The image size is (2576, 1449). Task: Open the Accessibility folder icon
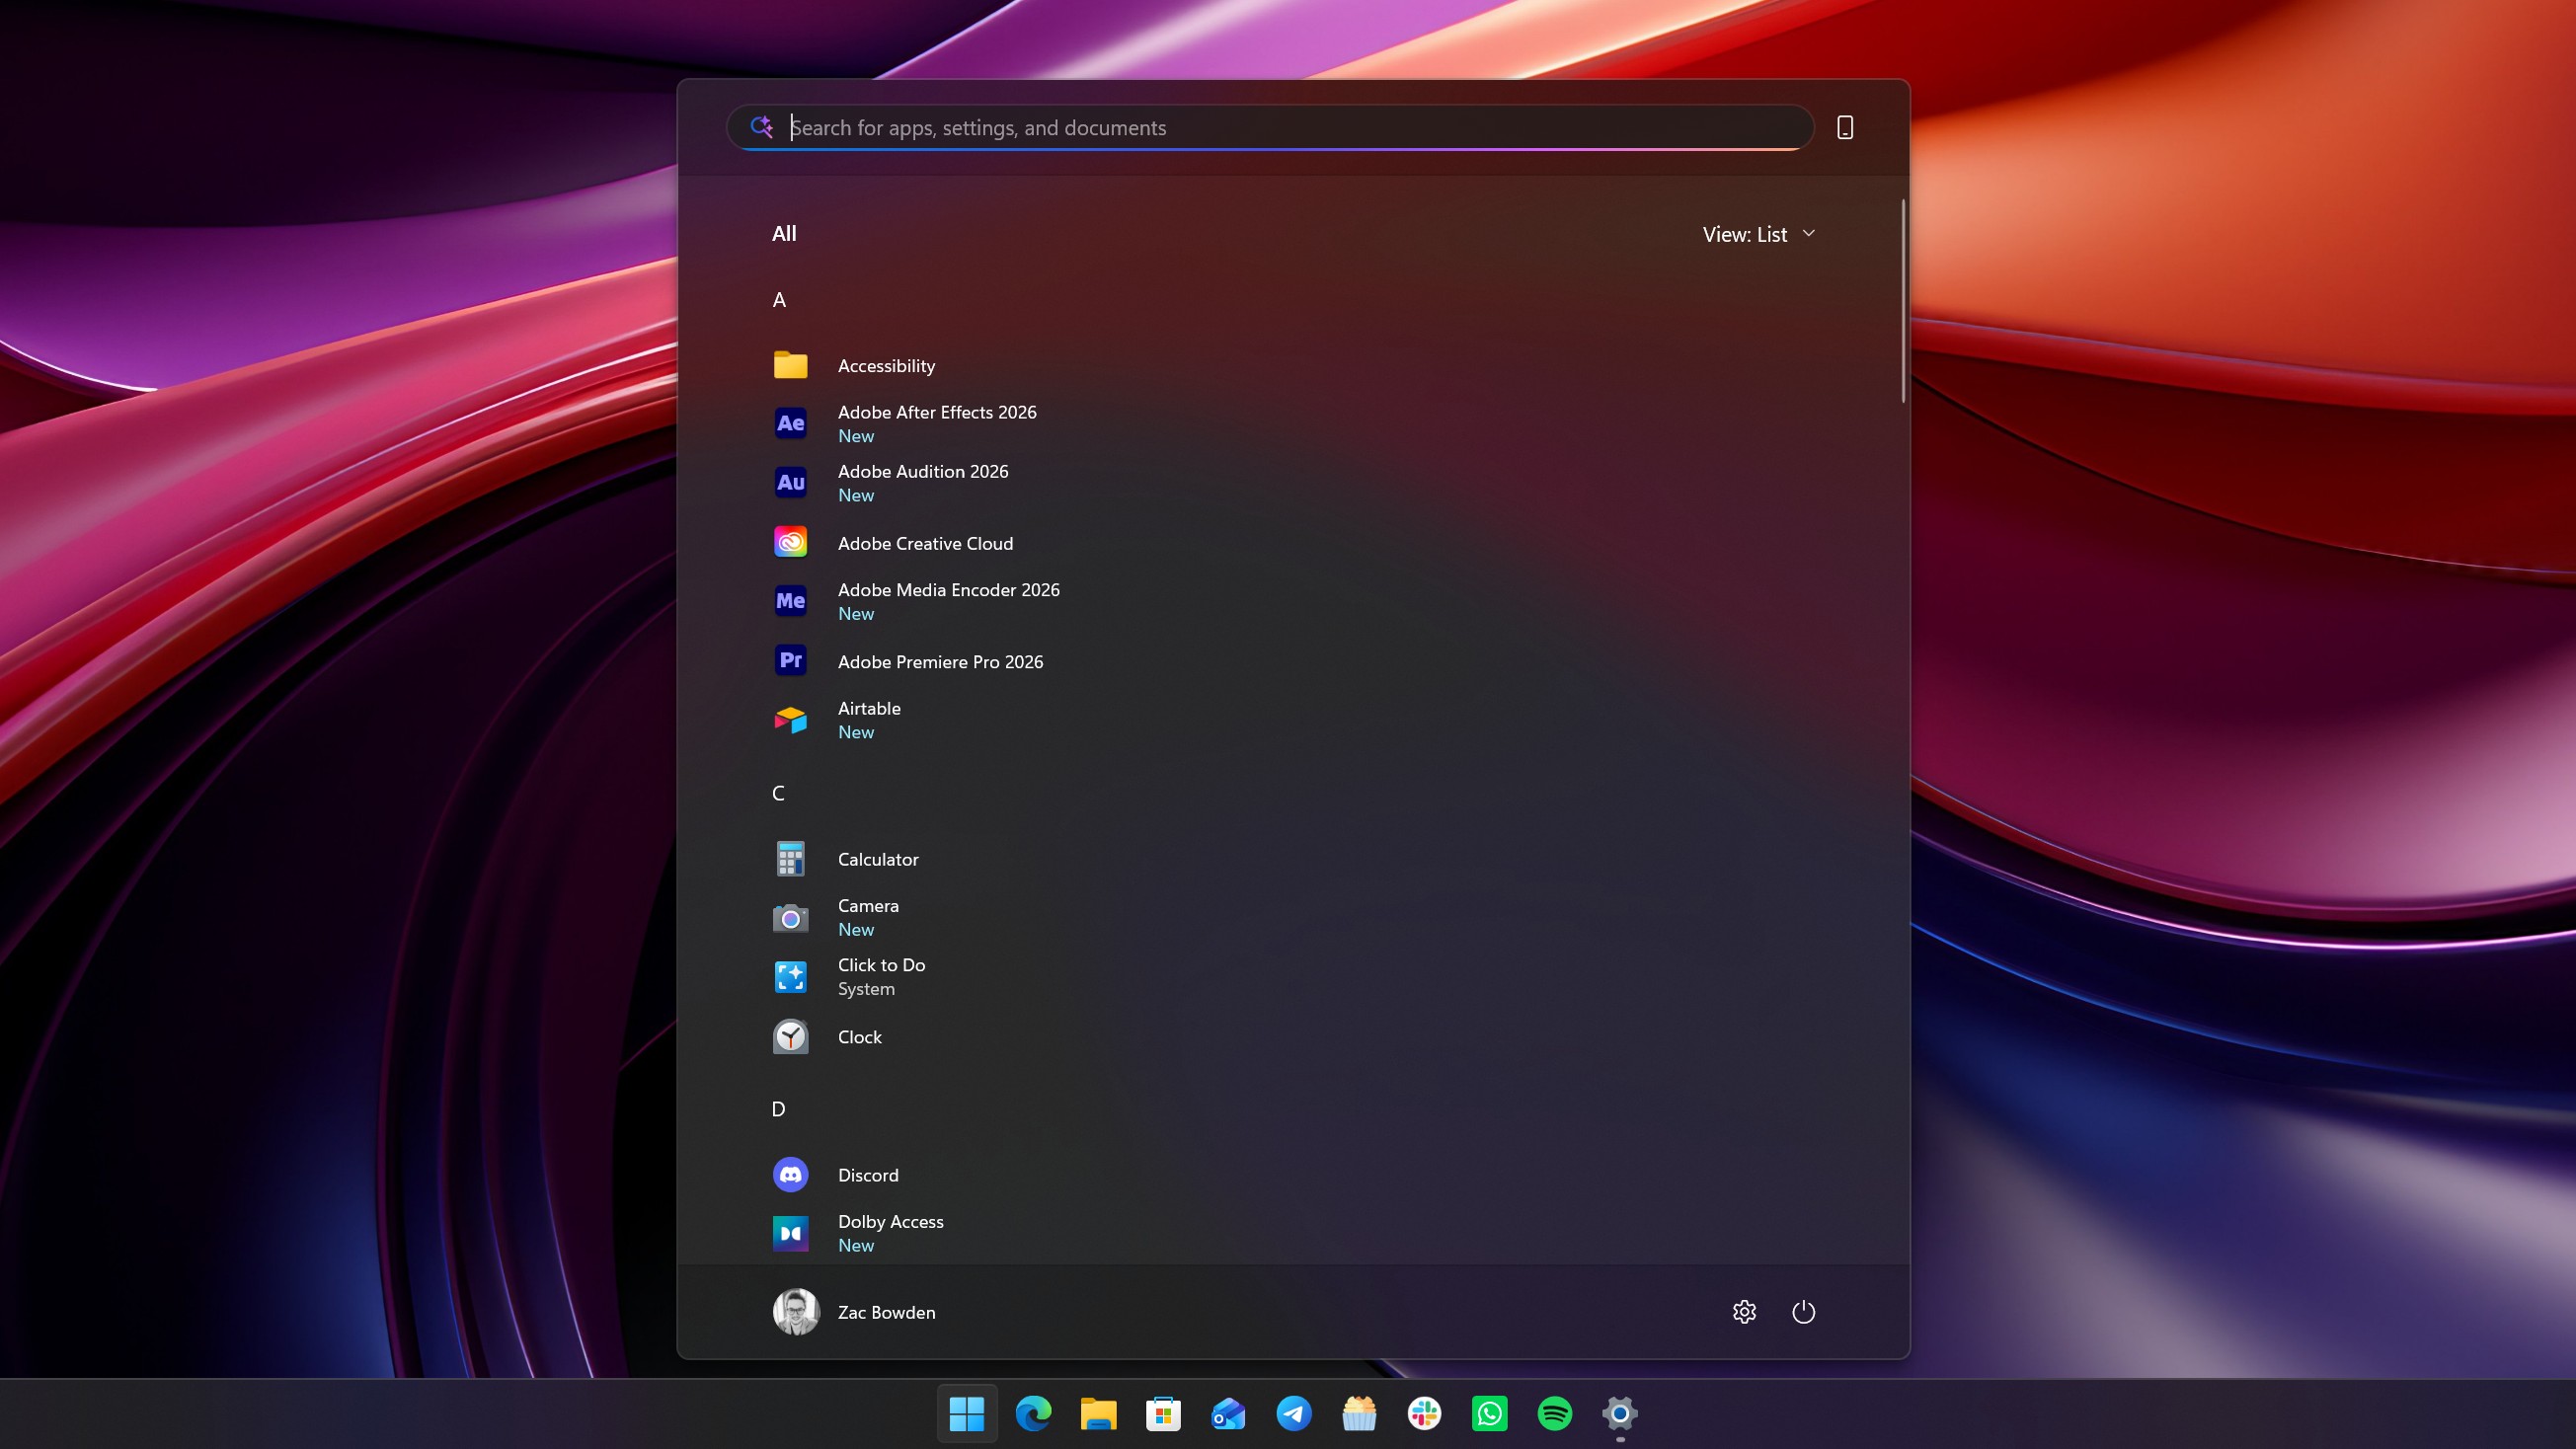coord(790,365)
